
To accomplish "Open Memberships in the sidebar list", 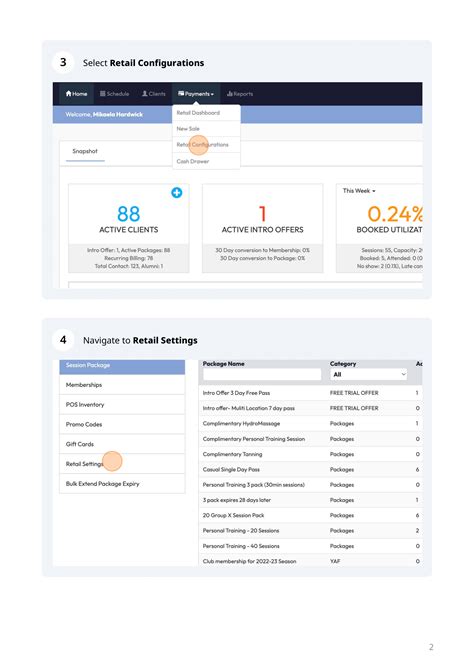I will [122, 385].
